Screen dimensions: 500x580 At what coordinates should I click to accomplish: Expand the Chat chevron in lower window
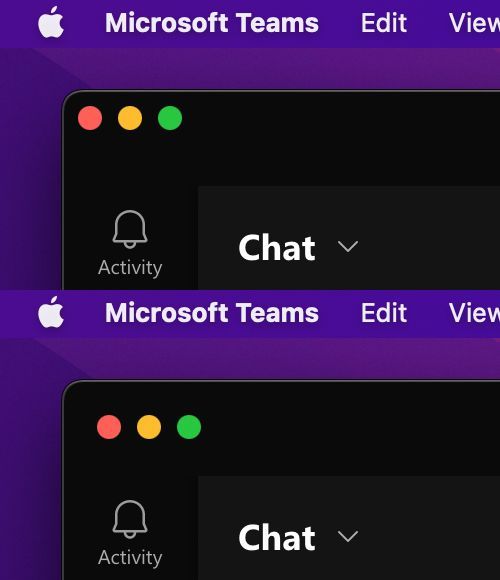(x=348, y=536)
